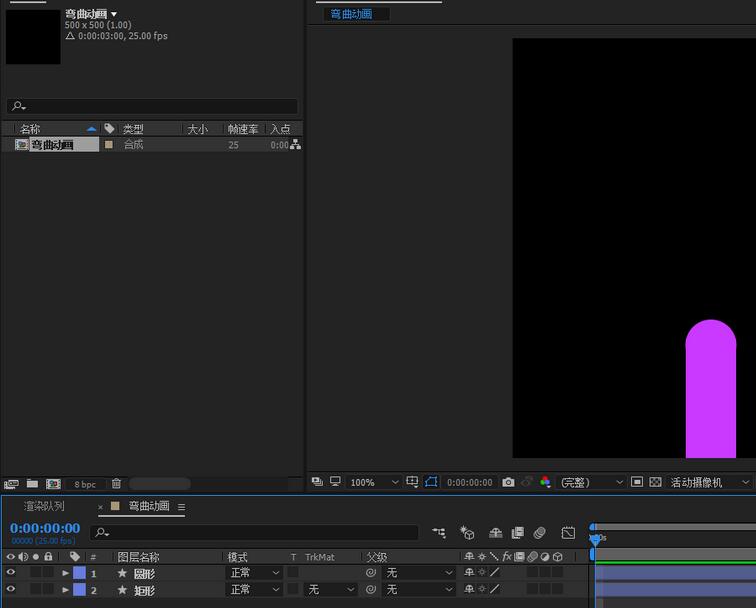Enable the frame blending icon

(518, 532)
